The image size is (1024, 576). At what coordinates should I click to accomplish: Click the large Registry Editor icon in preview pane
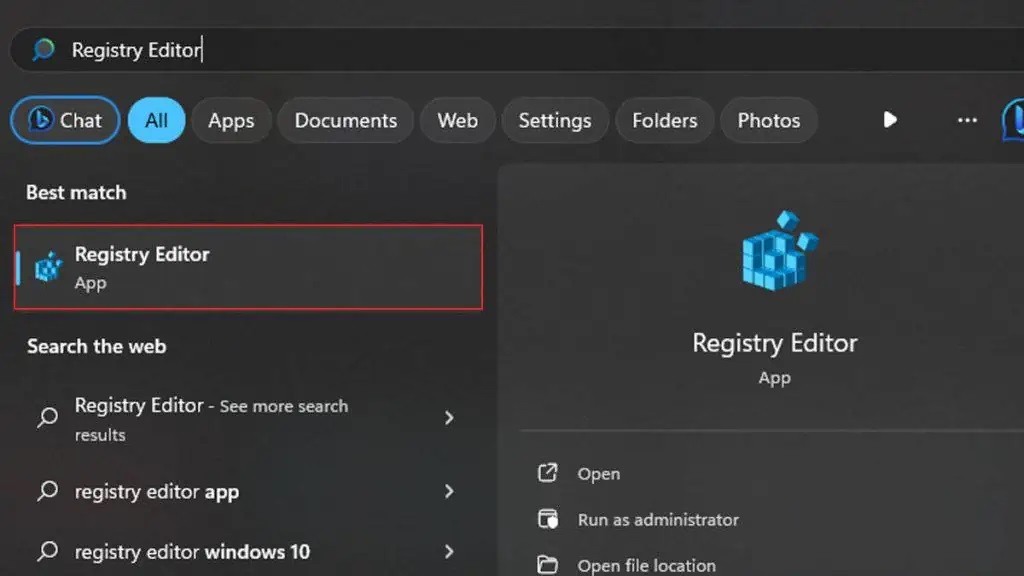click(779, 250)
